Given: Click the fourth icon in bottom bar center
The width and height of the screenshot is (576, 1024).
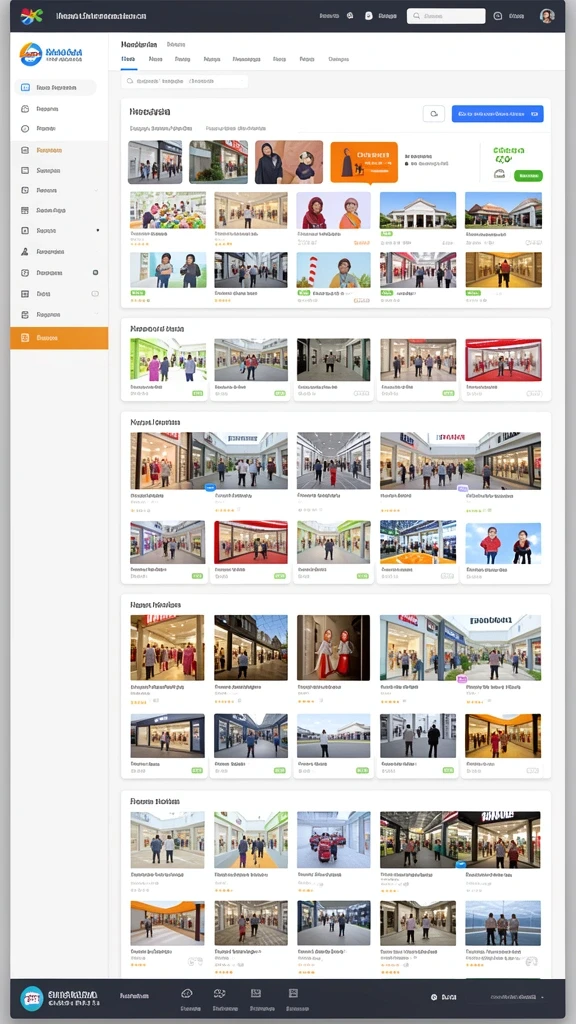Looking at the screenshot, I should pos(293,993).
